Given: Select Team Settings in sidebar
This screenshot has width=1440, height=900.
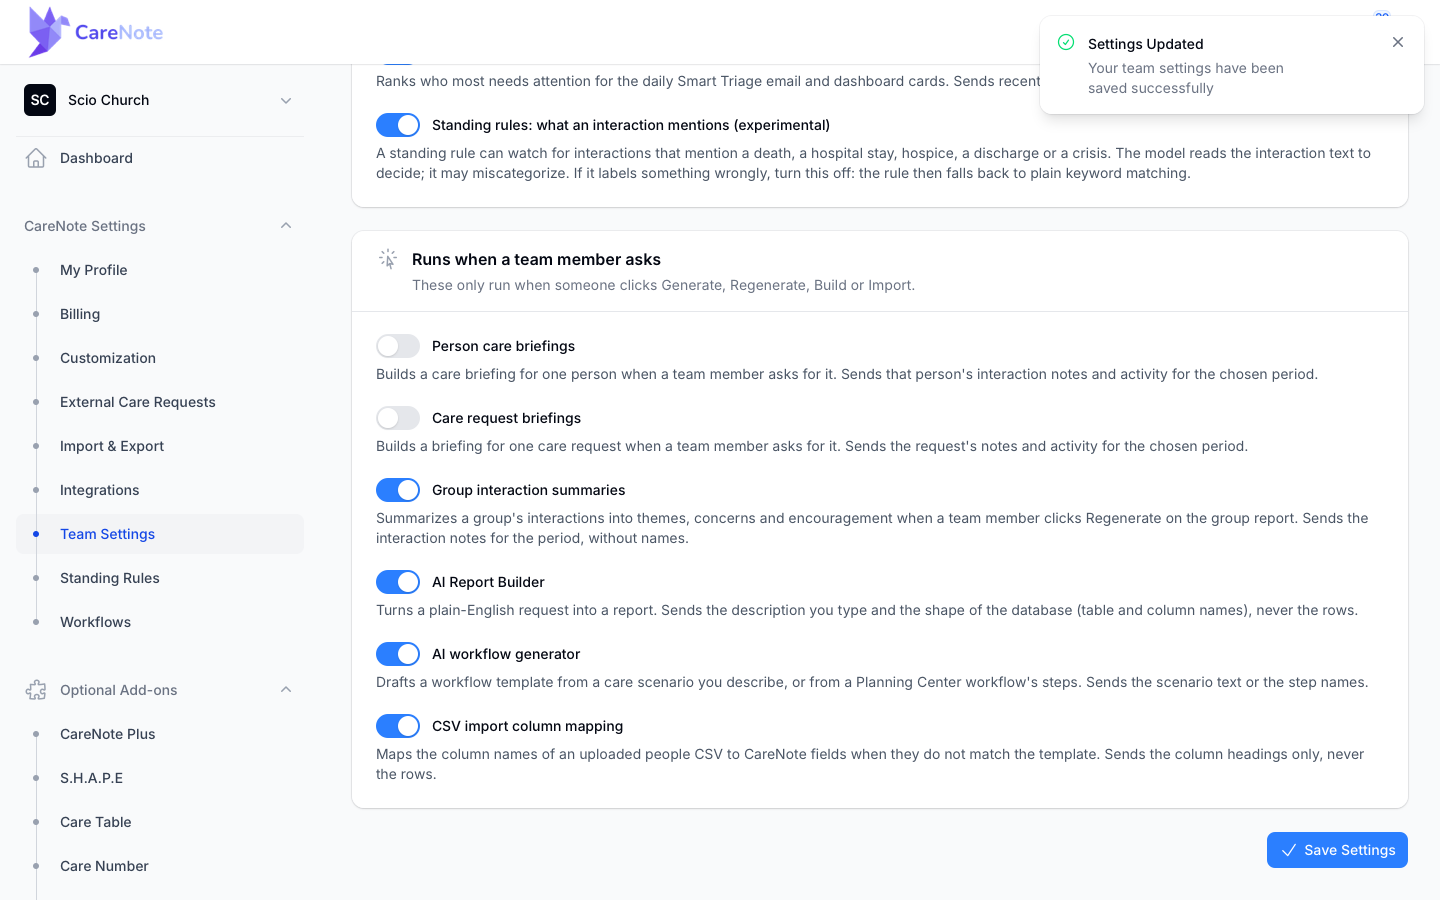Looking at the screenshot, I should pos(160,534).
